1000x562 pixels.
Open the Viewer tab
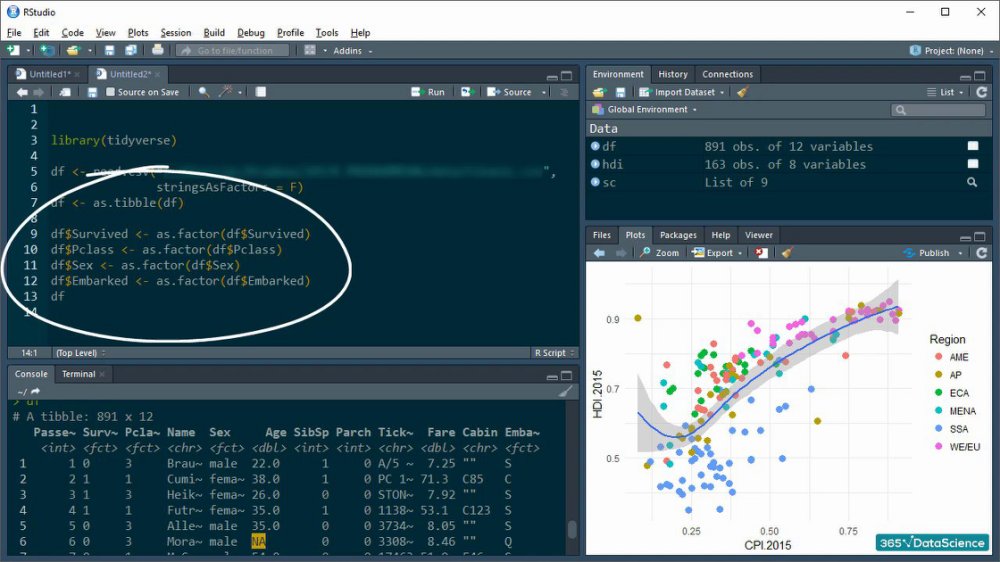tap(758, 235)
